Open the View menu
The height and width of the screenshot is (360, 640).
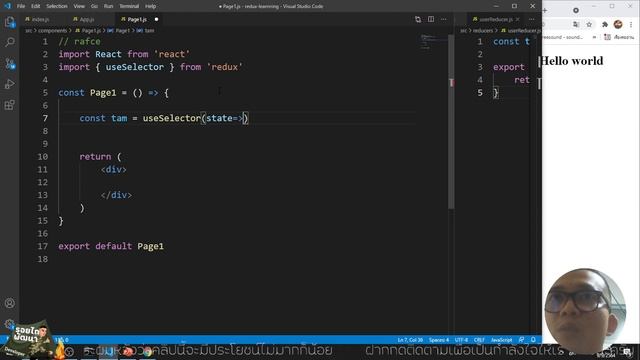[x=79, y=6]
